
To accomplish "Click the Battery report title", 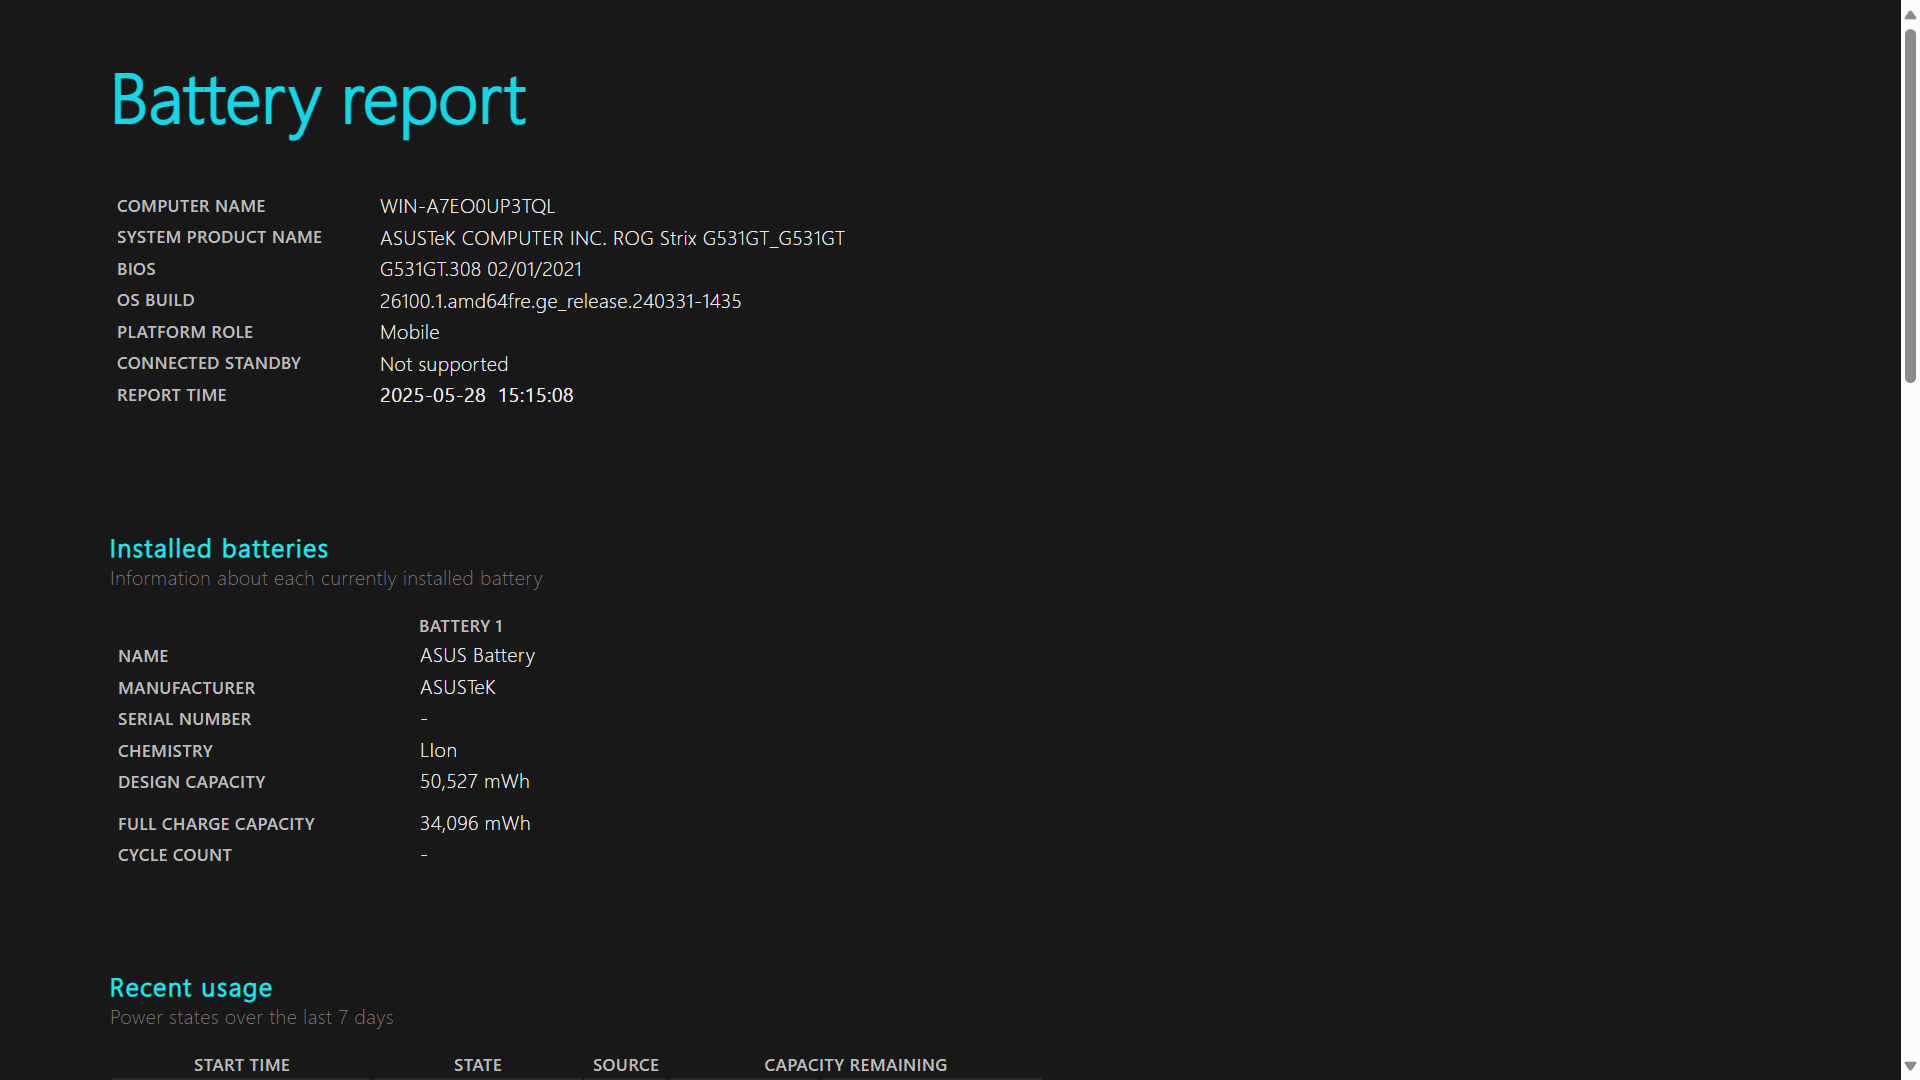I will (x=318, y=101).
